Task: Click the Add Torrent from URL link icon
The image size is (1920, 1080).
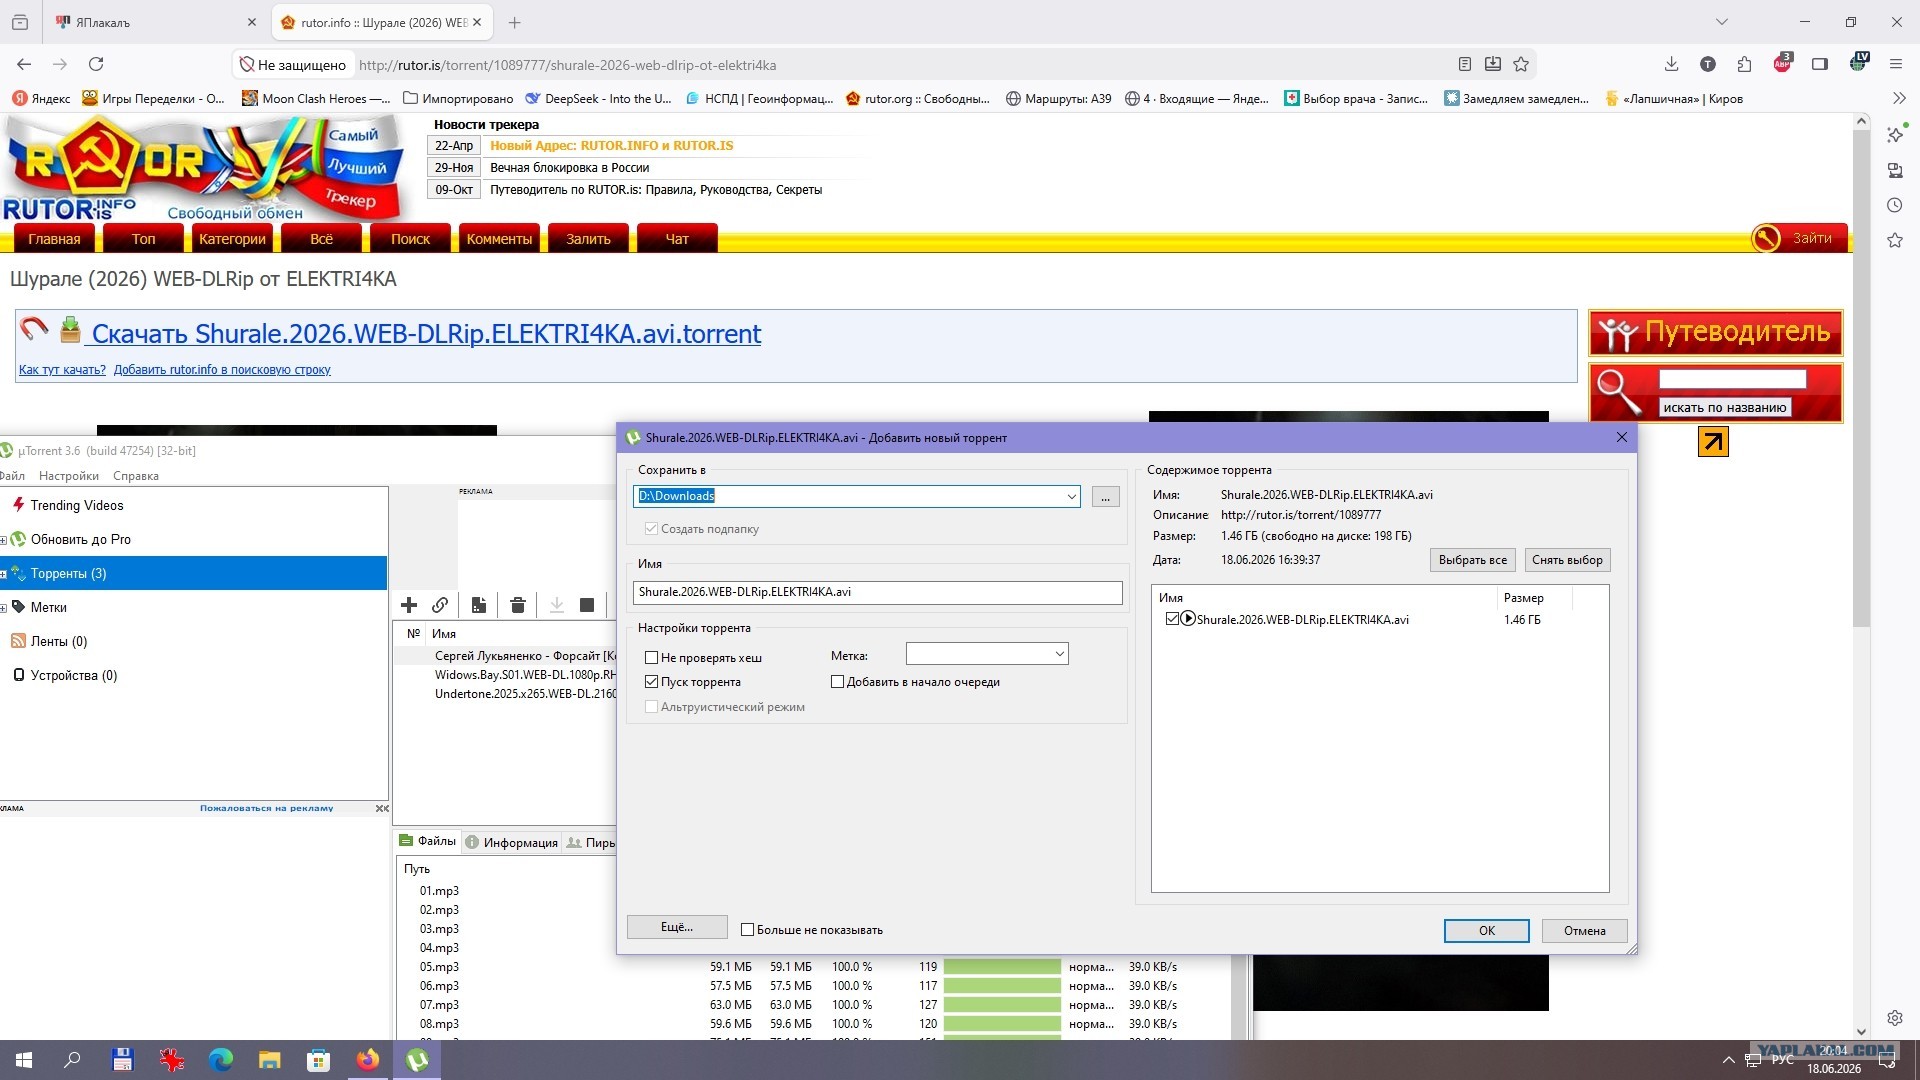Action: [440, 605]
